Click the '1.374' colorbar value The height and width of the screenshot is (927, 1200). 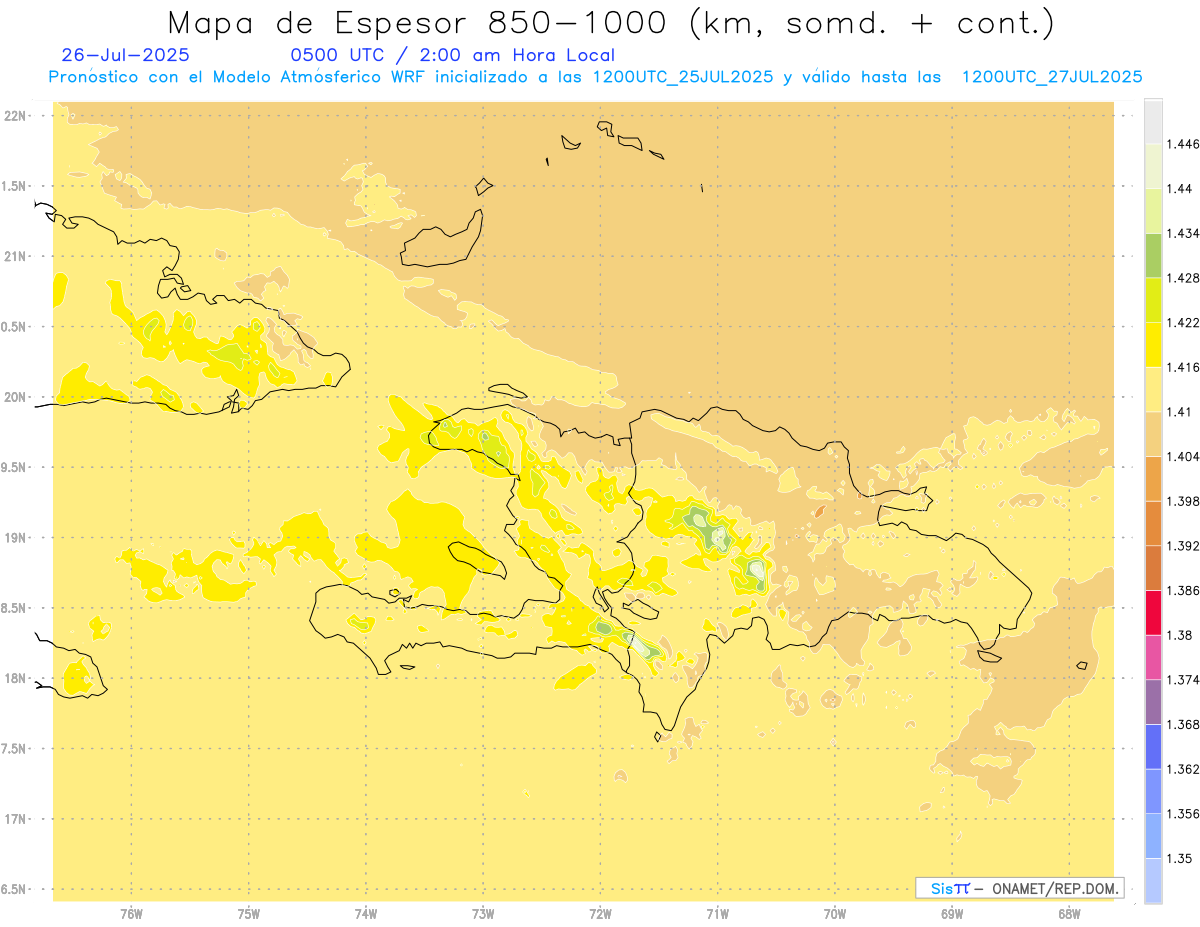[x=1185, y=679]
